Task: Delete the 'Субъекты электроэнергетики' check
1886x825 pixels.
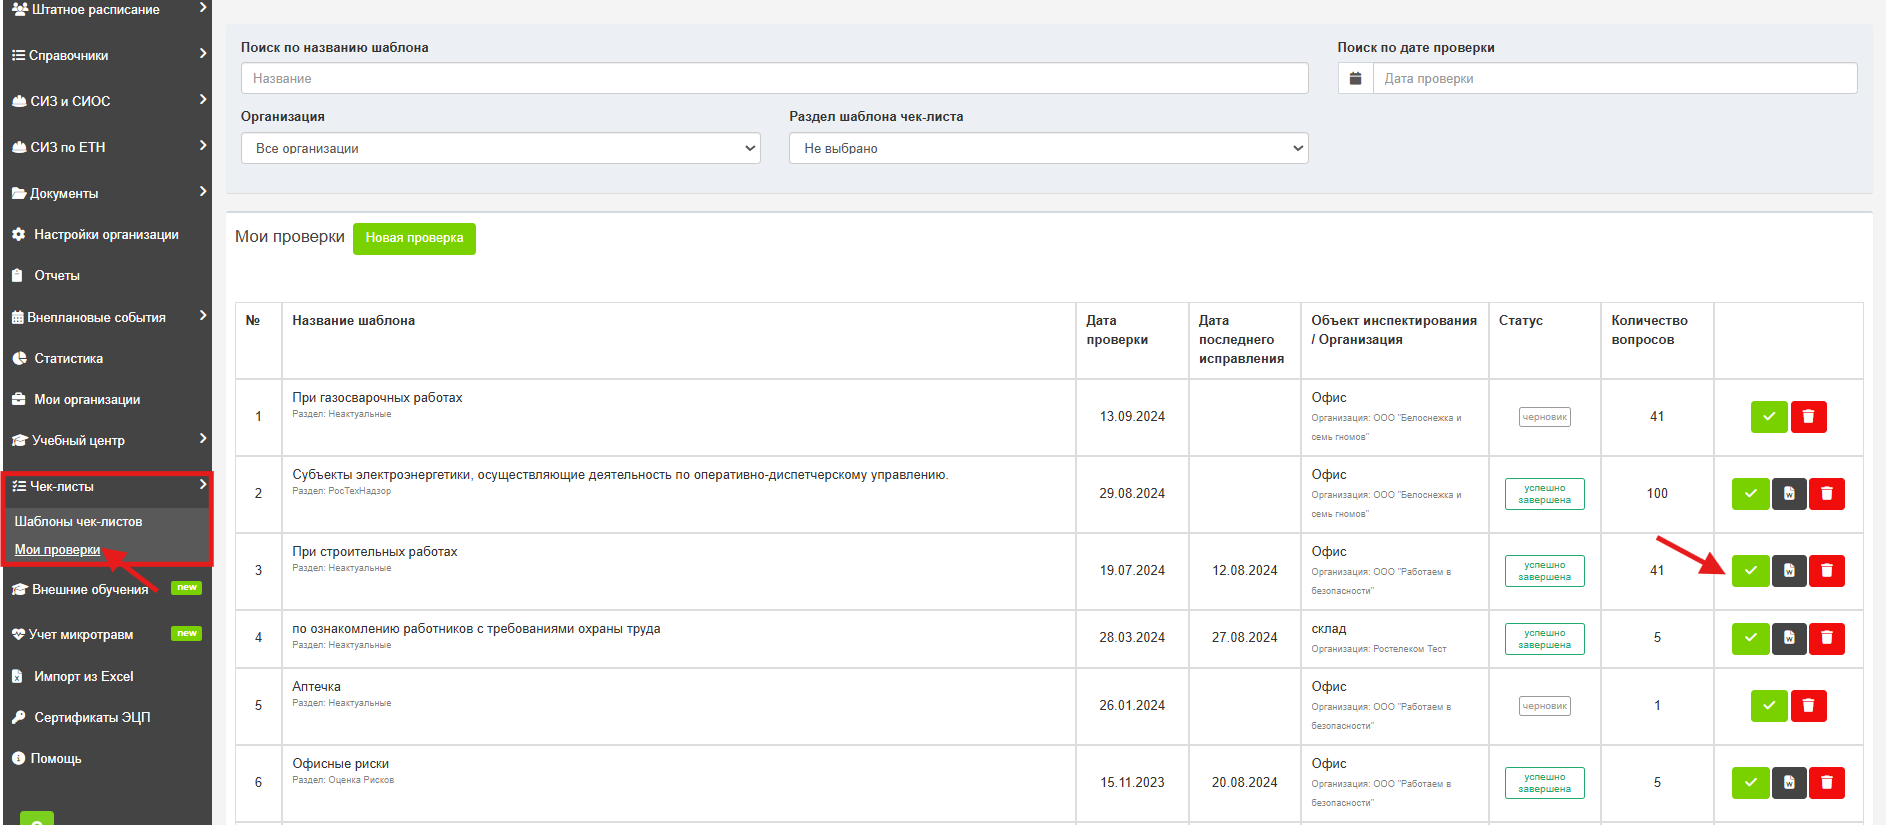Action: pyautogui.click(x=1827, y=494)
